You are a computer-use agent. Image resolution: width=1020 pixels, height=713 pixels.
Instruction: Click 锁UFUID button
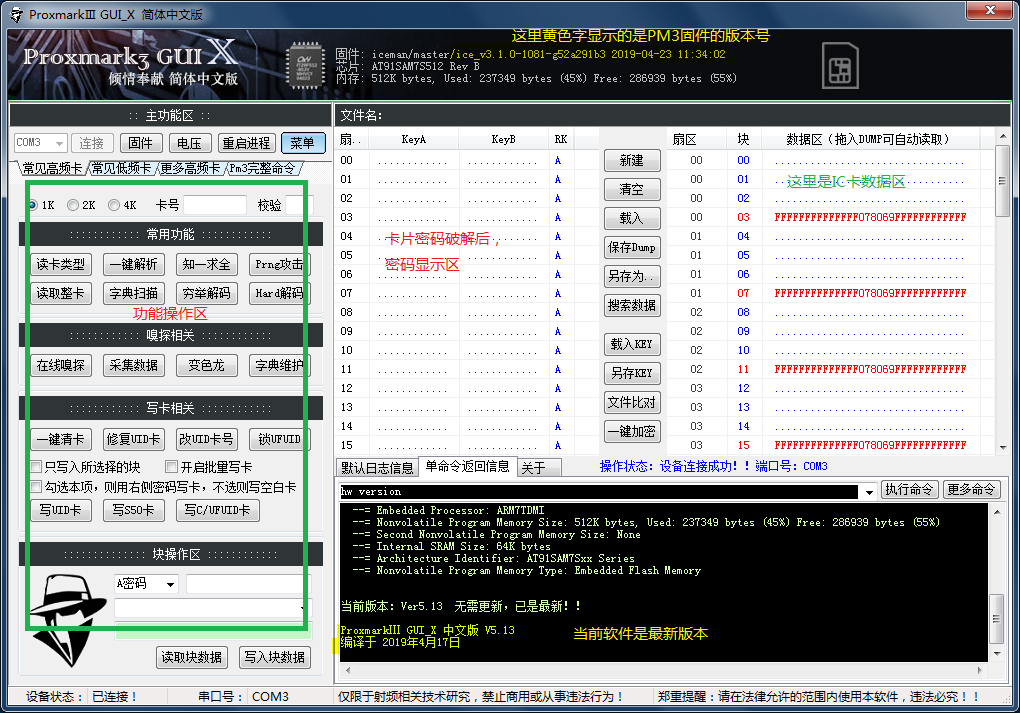click(x=278, y=439)
